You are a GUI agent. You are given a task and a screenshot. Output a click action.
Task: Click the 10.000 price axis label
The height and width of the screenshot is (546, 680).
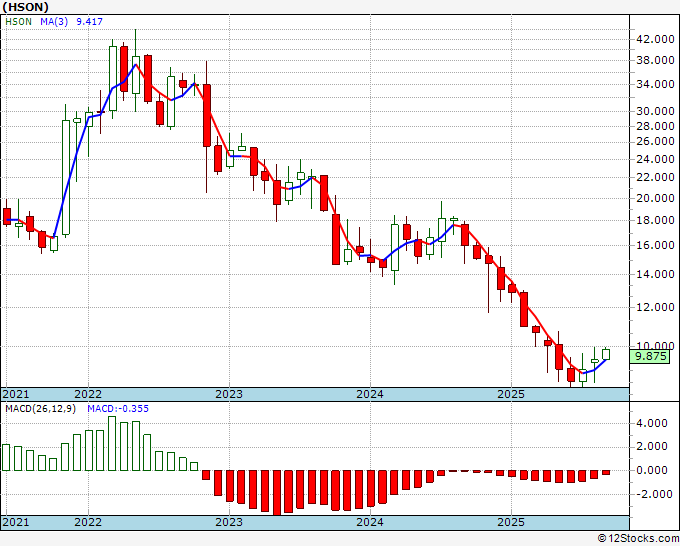pyautogui.click(x=656, y=346)
